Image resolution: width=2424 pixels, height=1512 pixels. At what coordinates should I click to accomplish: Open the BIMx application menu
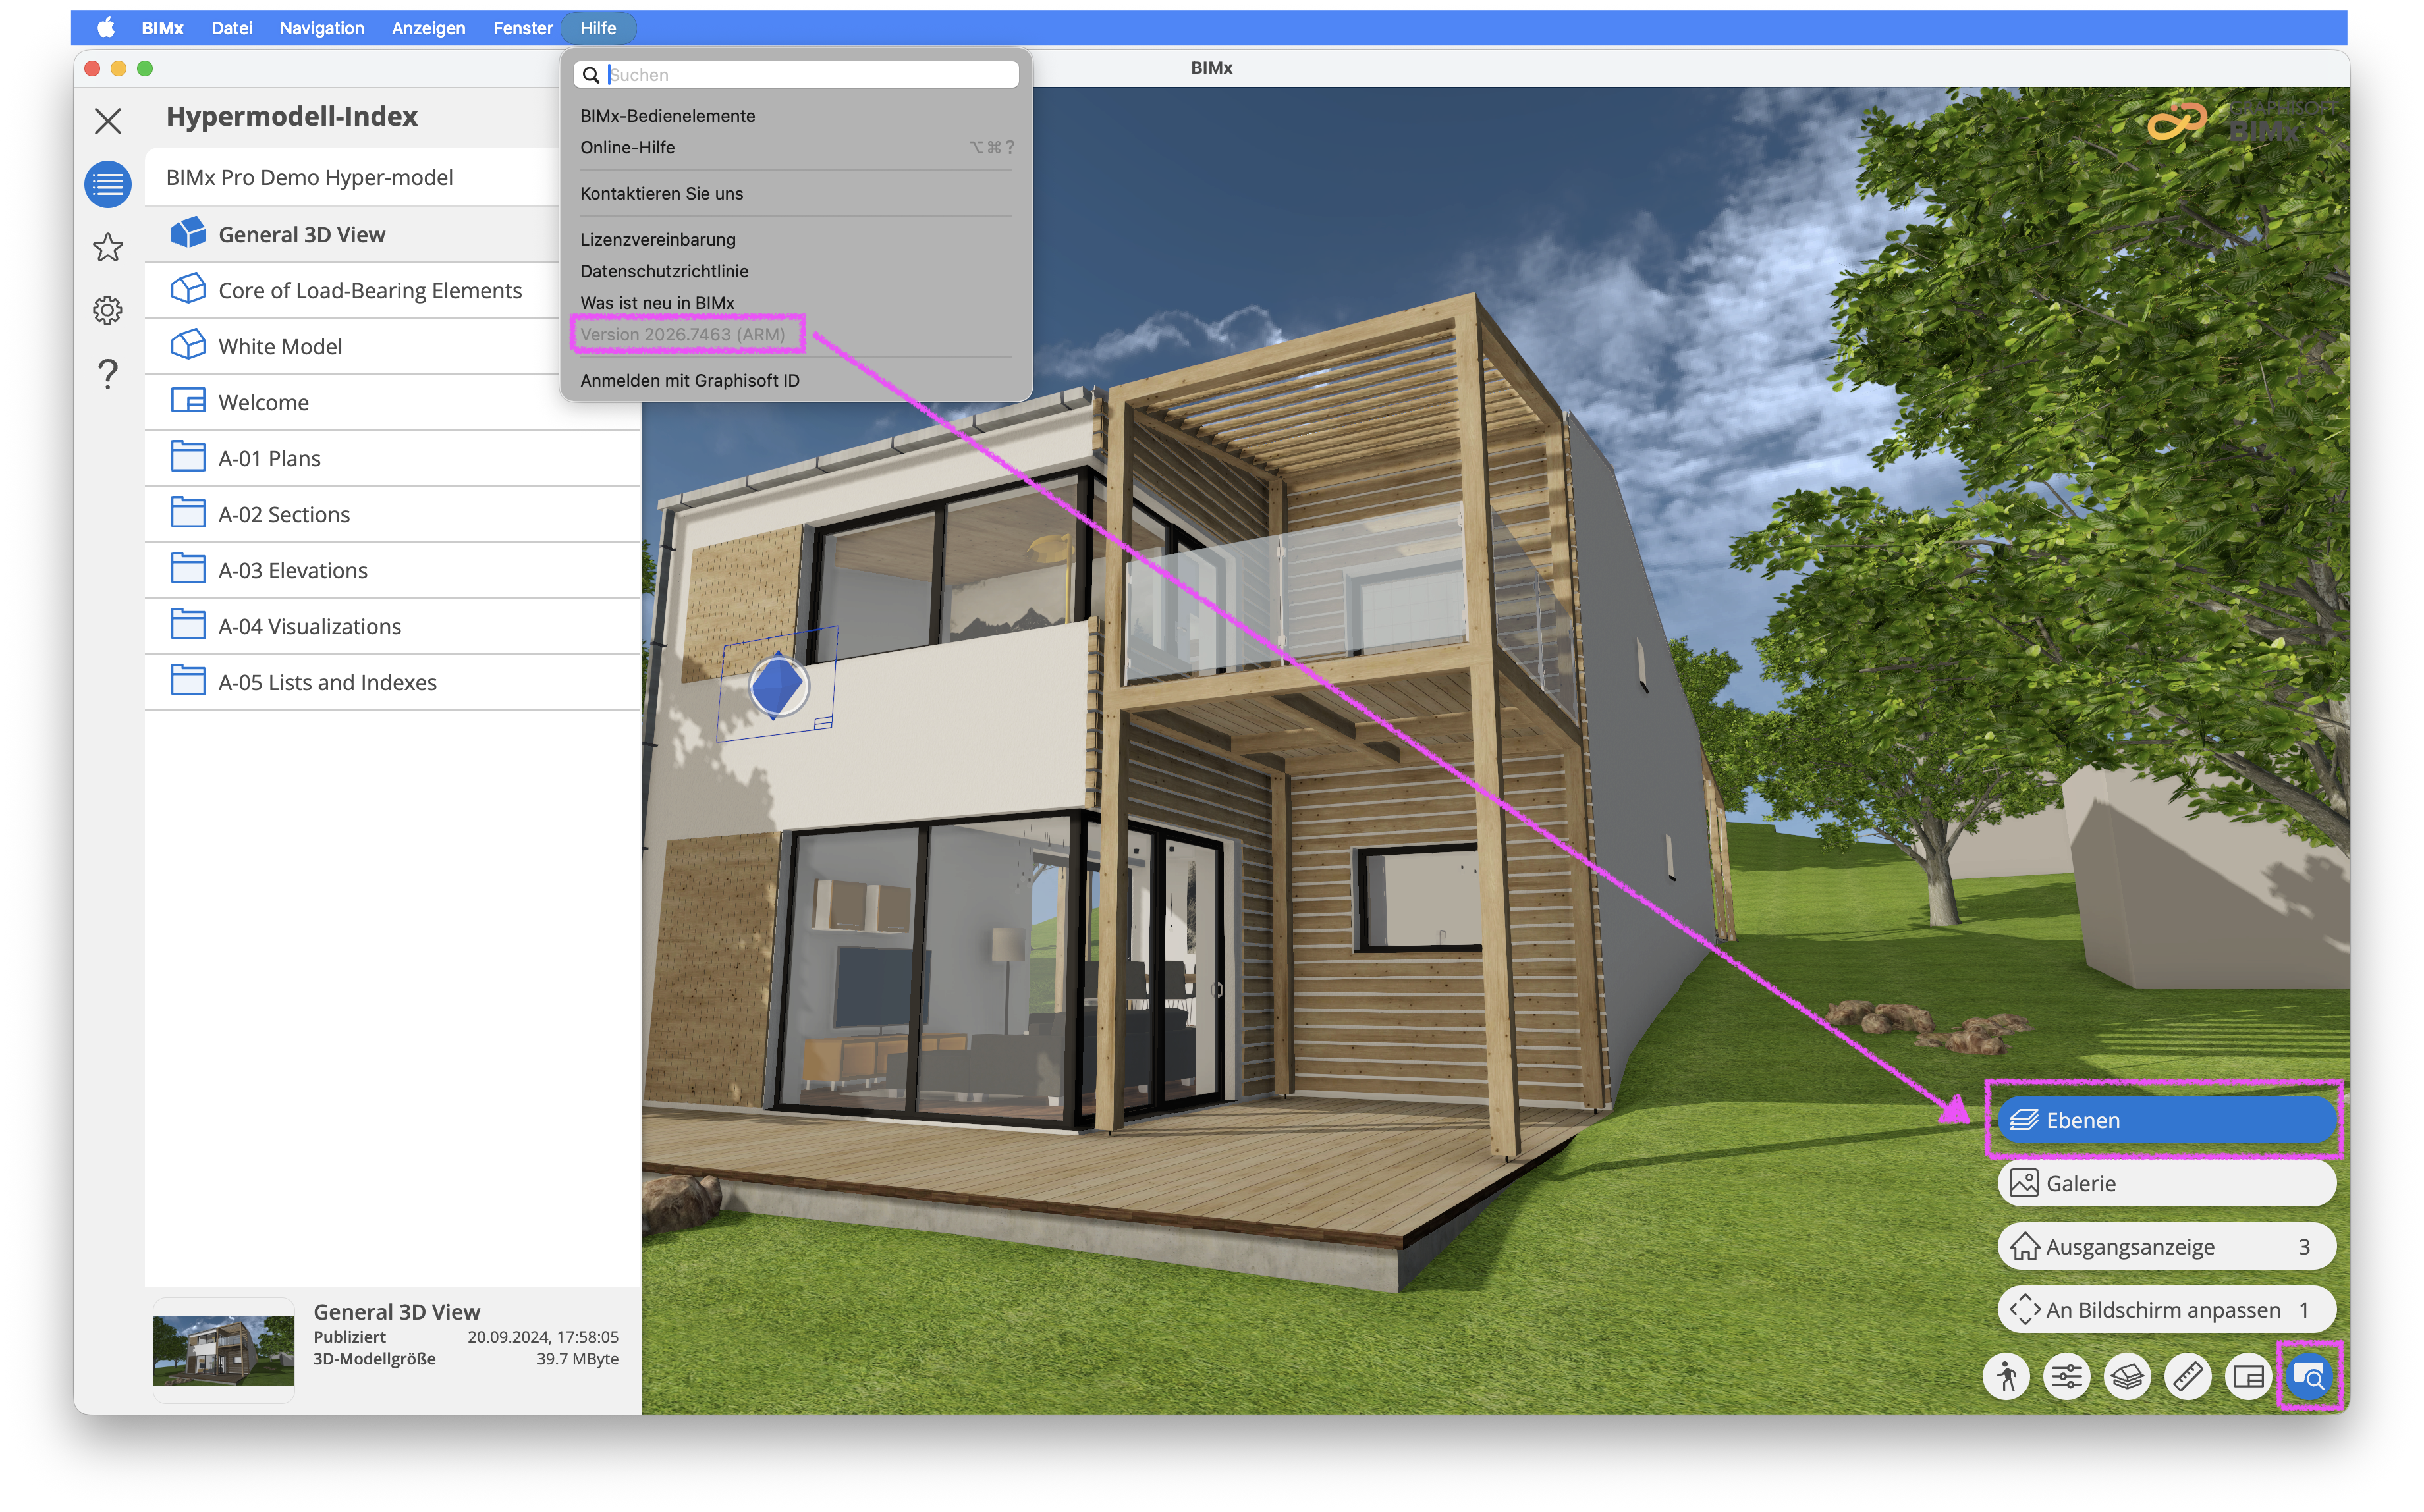point(162,28)
